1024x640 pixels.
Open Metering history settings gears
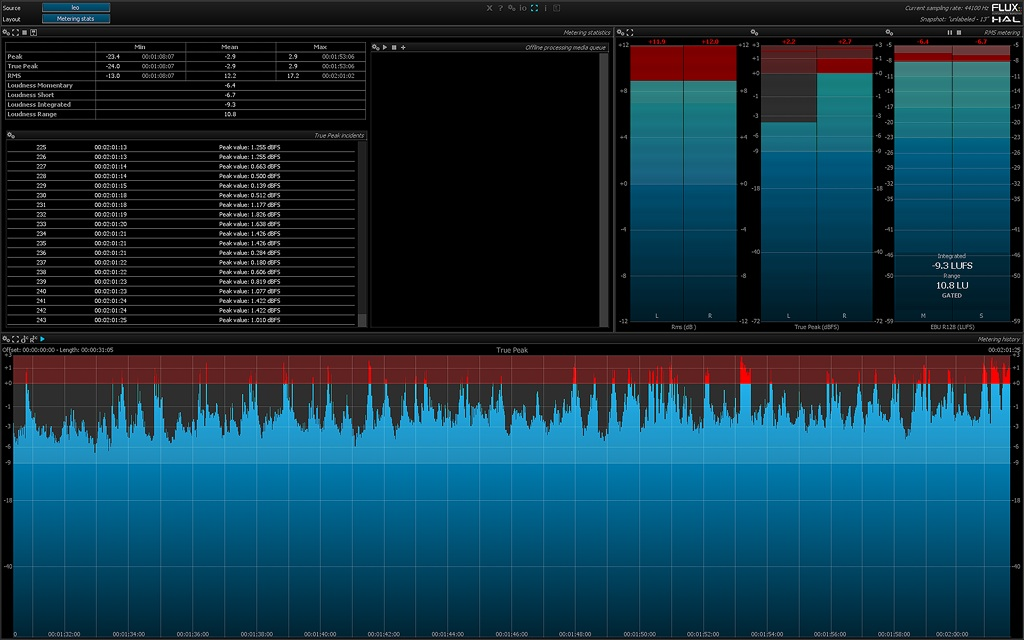pos(7,339)
